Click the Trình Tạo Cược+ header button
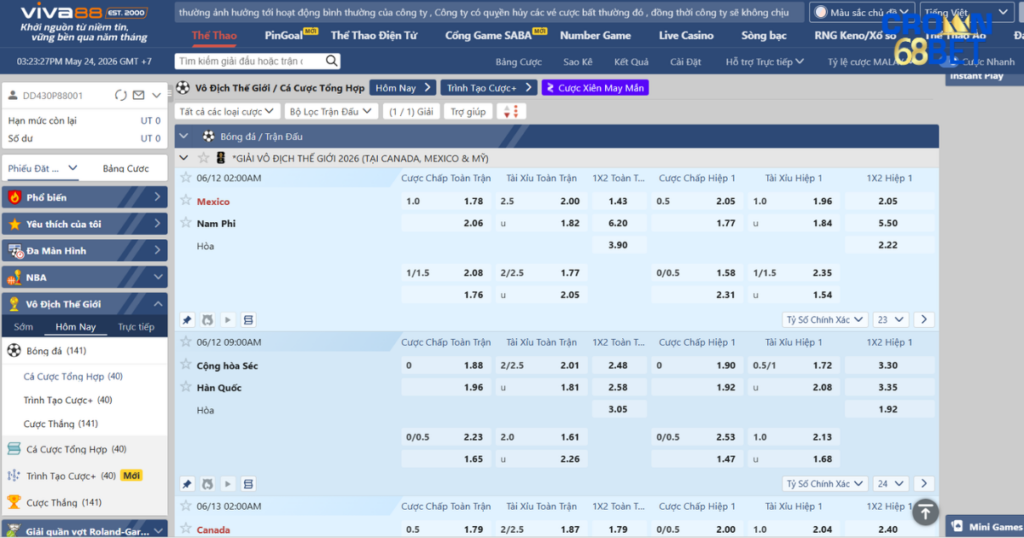This screenshot has height=538, width=1024. tap(488, 87)
